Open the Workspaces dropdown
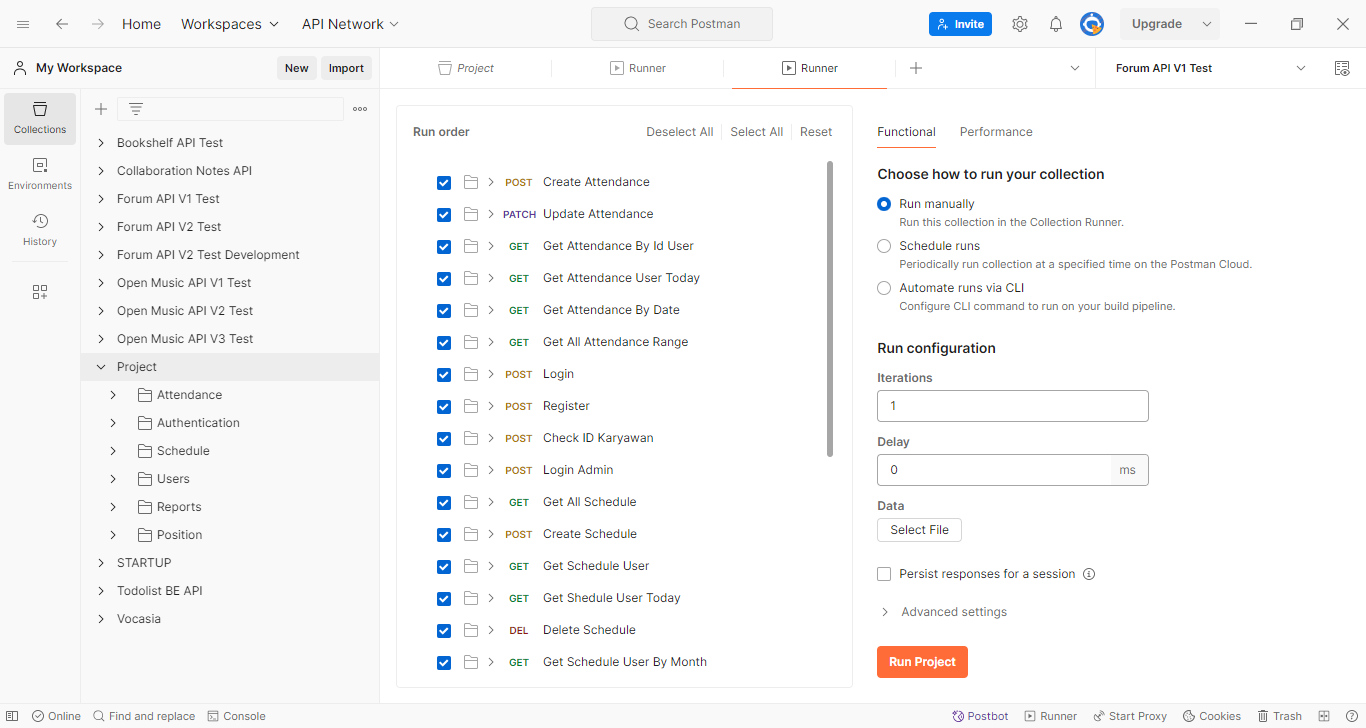The height and width of the screenshot is (728, 1366). pyautogui.click(x=230, y=24)
